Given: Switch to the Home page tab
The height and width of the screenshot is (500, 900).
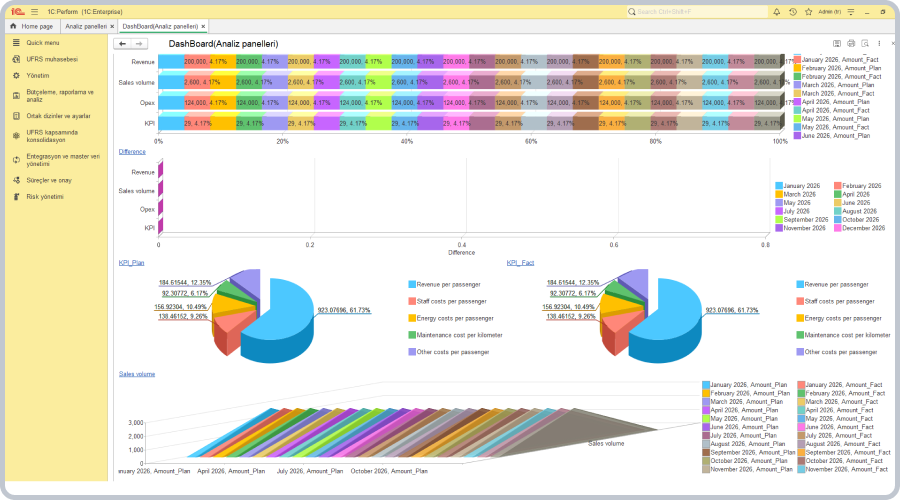Looking at the screenshot, I should coord(32,26).
